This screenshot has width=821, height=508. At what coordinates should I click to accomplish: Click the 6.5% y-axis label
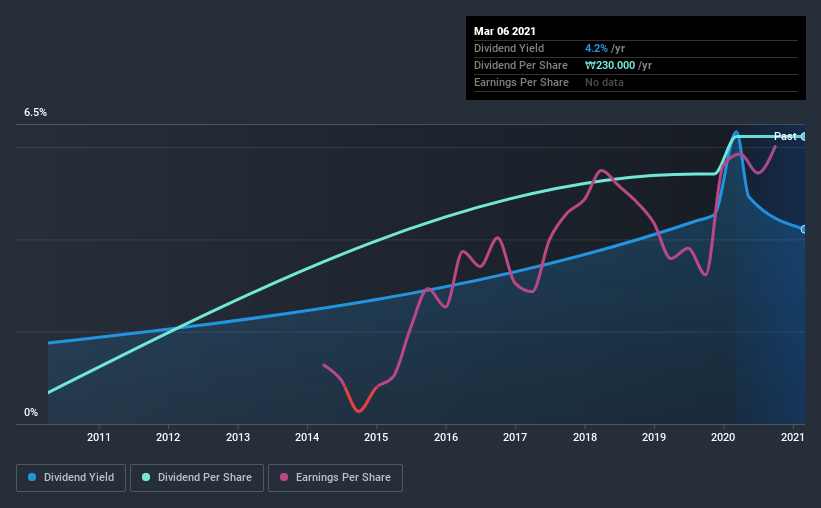pyautogui.click(x=35, y=113)
